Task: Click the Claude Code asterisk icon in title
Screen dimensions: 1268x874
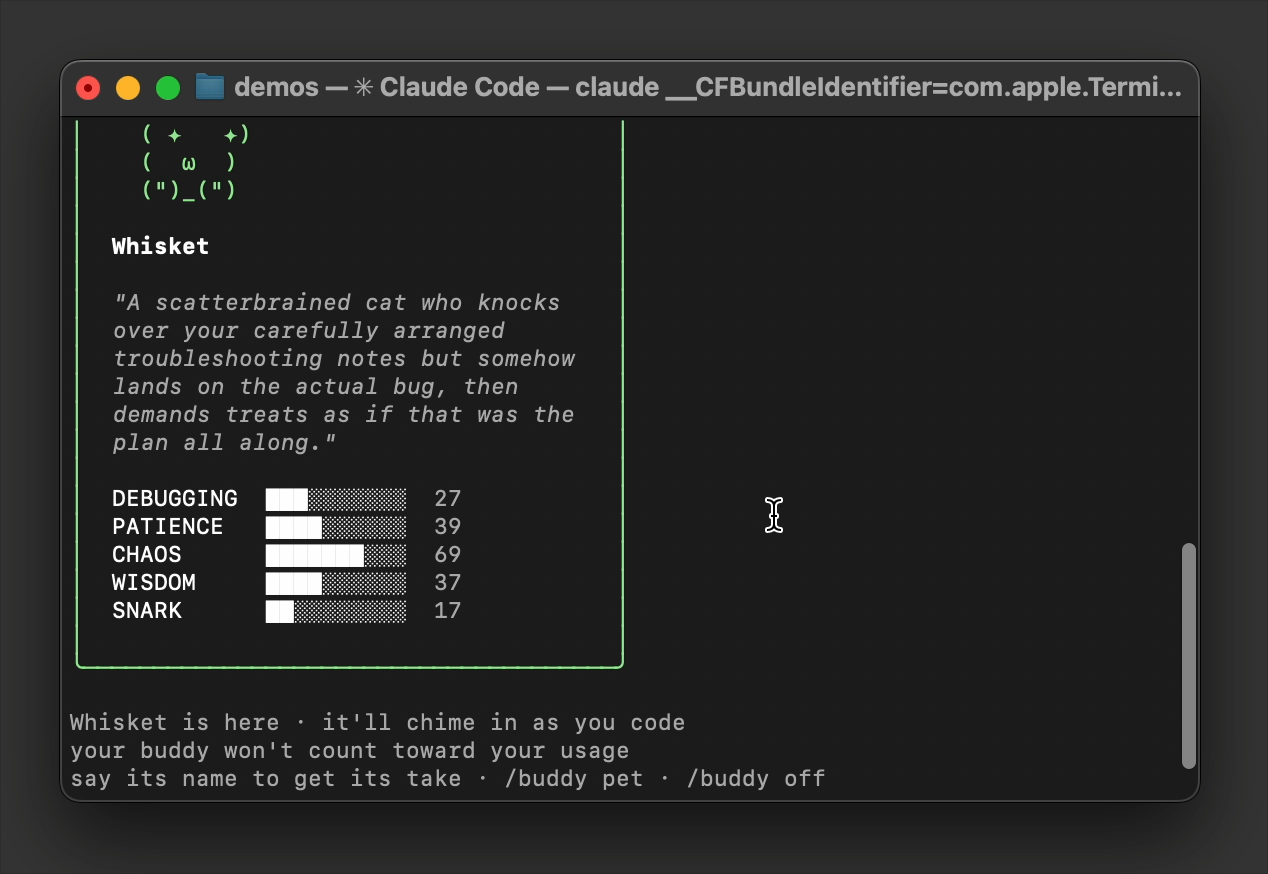Action: 363,87
